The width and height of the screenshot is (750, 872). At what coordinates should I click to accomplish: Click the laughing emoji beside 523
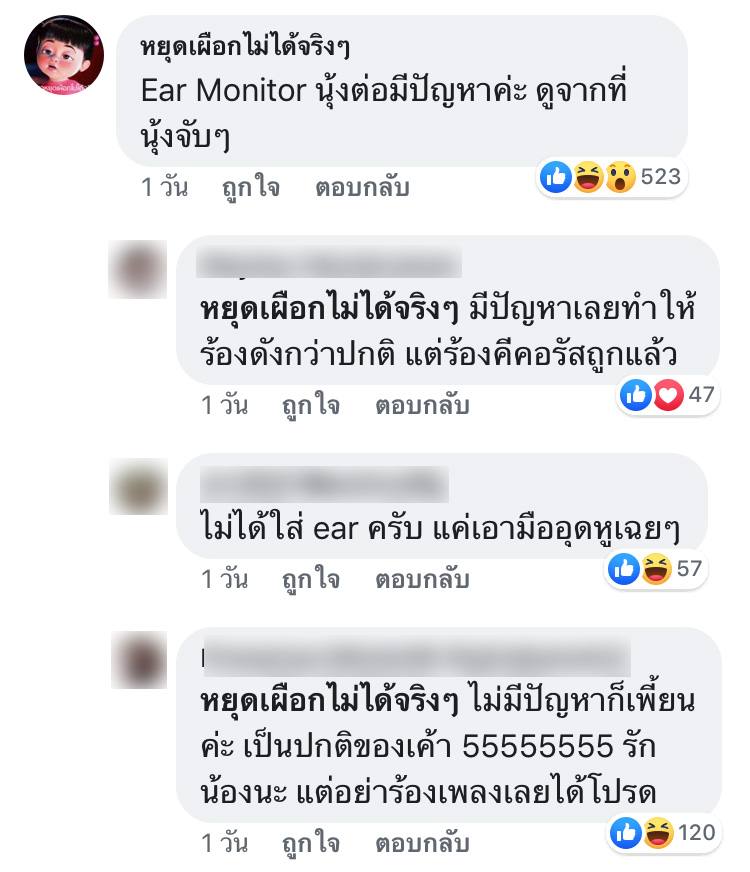coord(588,177)
